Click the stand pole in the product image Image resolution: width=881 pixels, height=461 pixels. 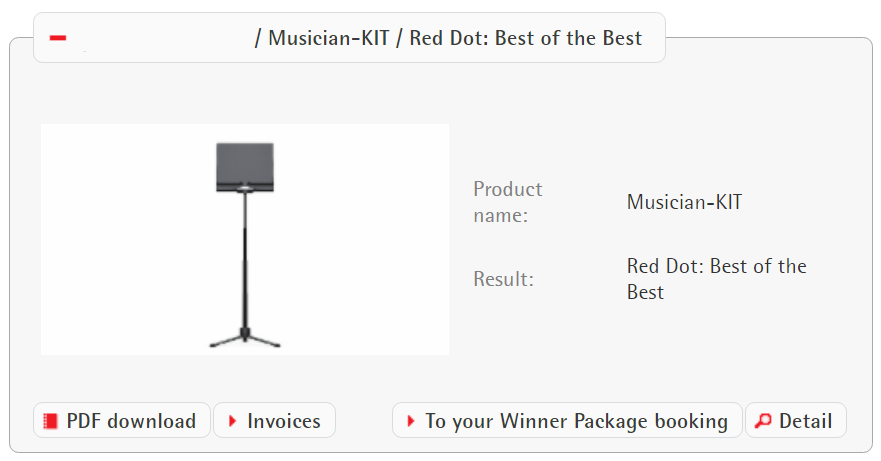245,260
